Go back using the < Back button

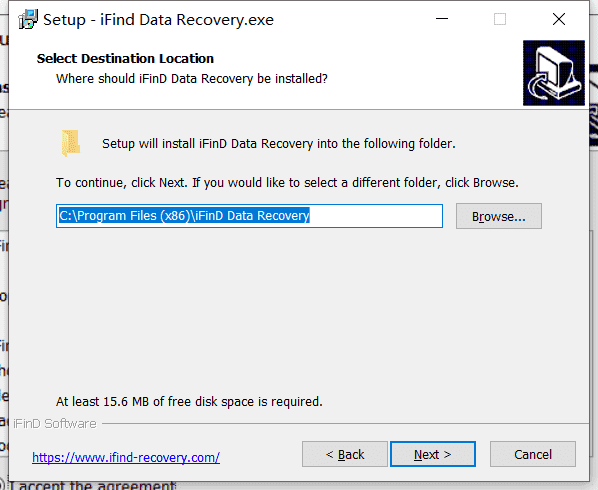345,454
